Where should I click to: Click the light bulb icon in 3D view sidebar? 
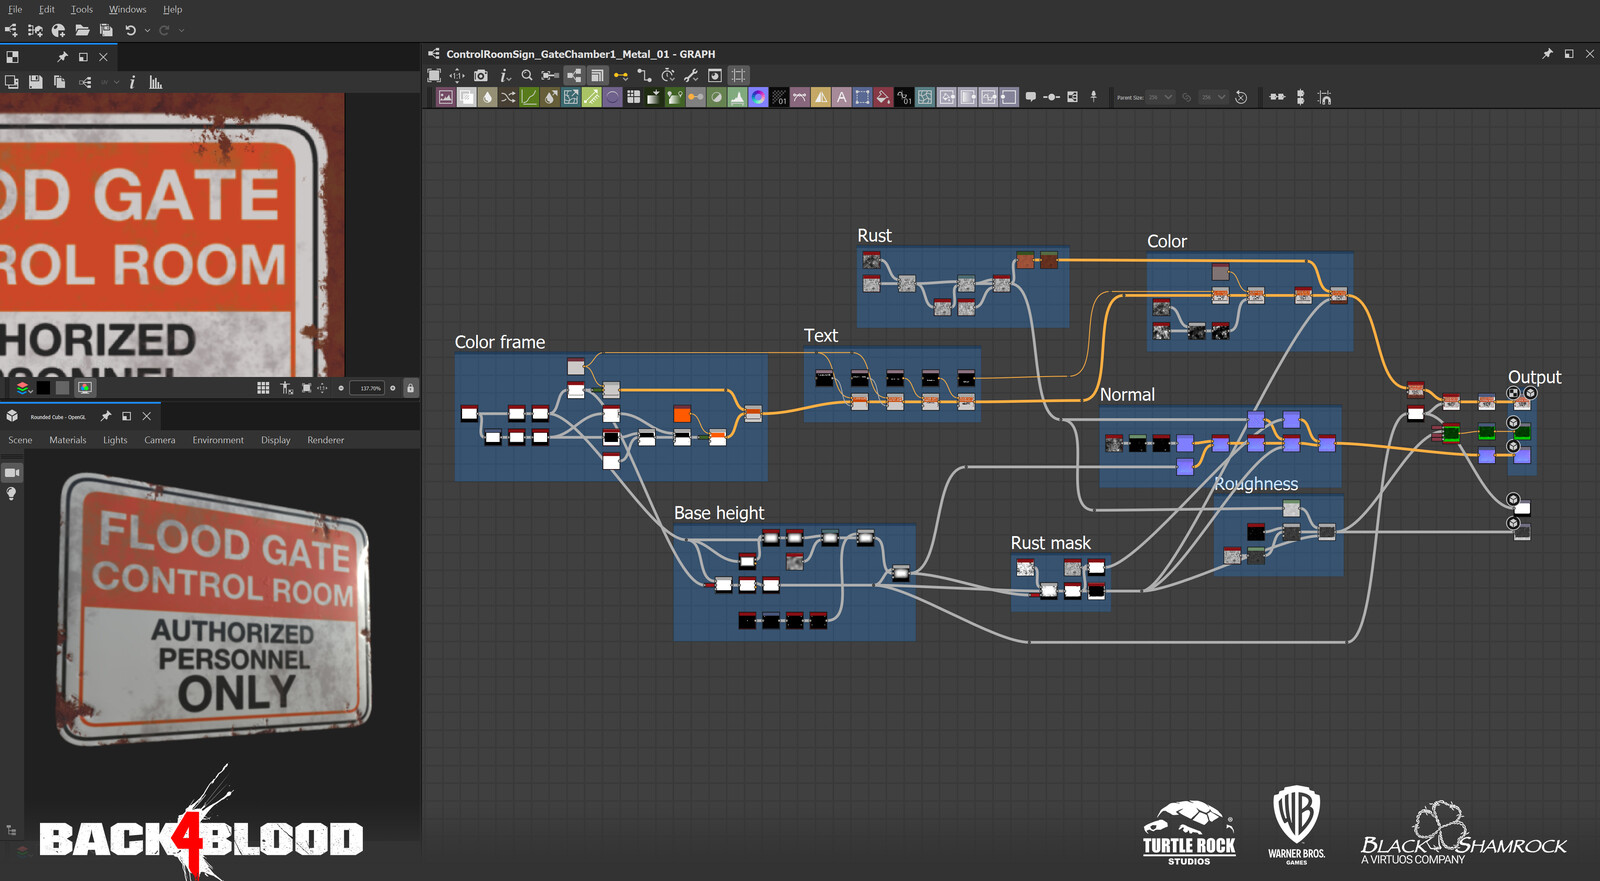tap(12, 494)
